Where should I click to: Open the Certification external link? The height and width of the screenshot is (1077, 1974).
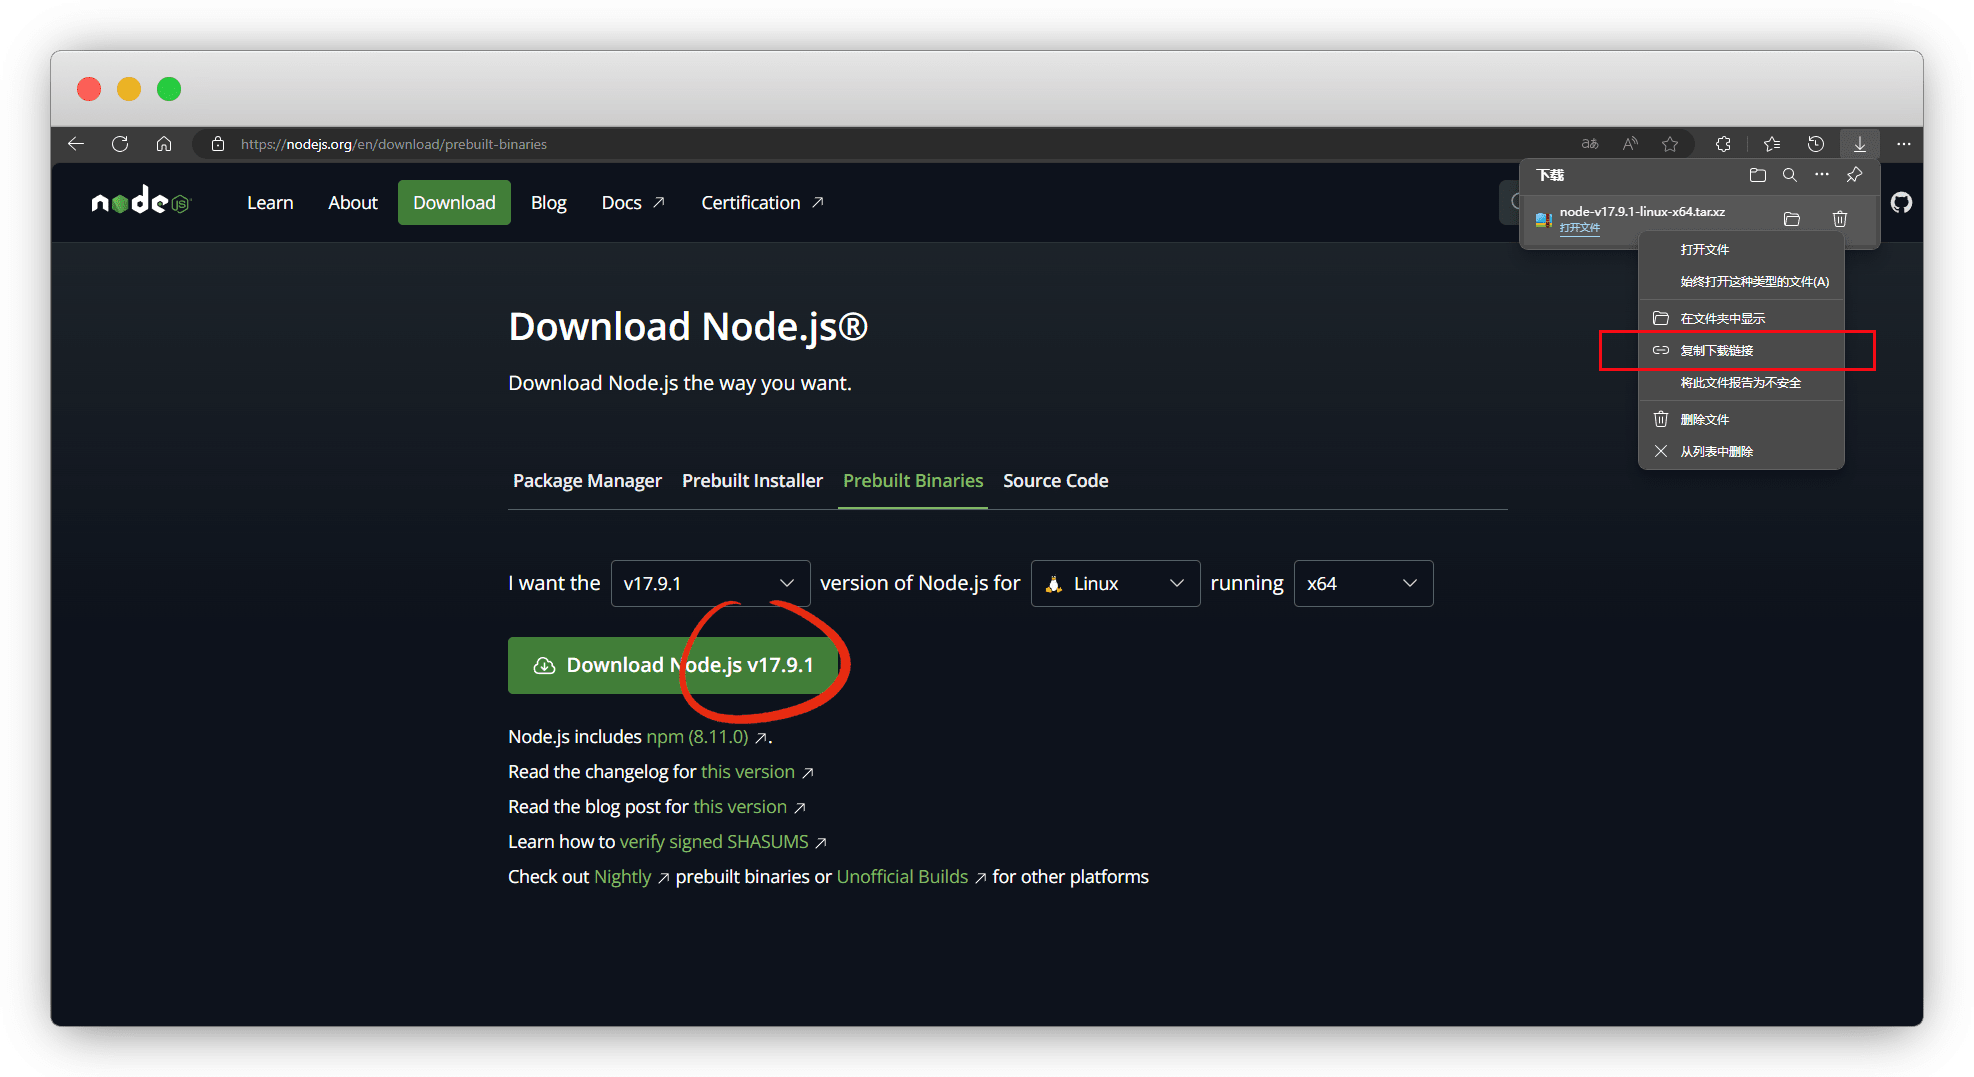tap(762, 203)
